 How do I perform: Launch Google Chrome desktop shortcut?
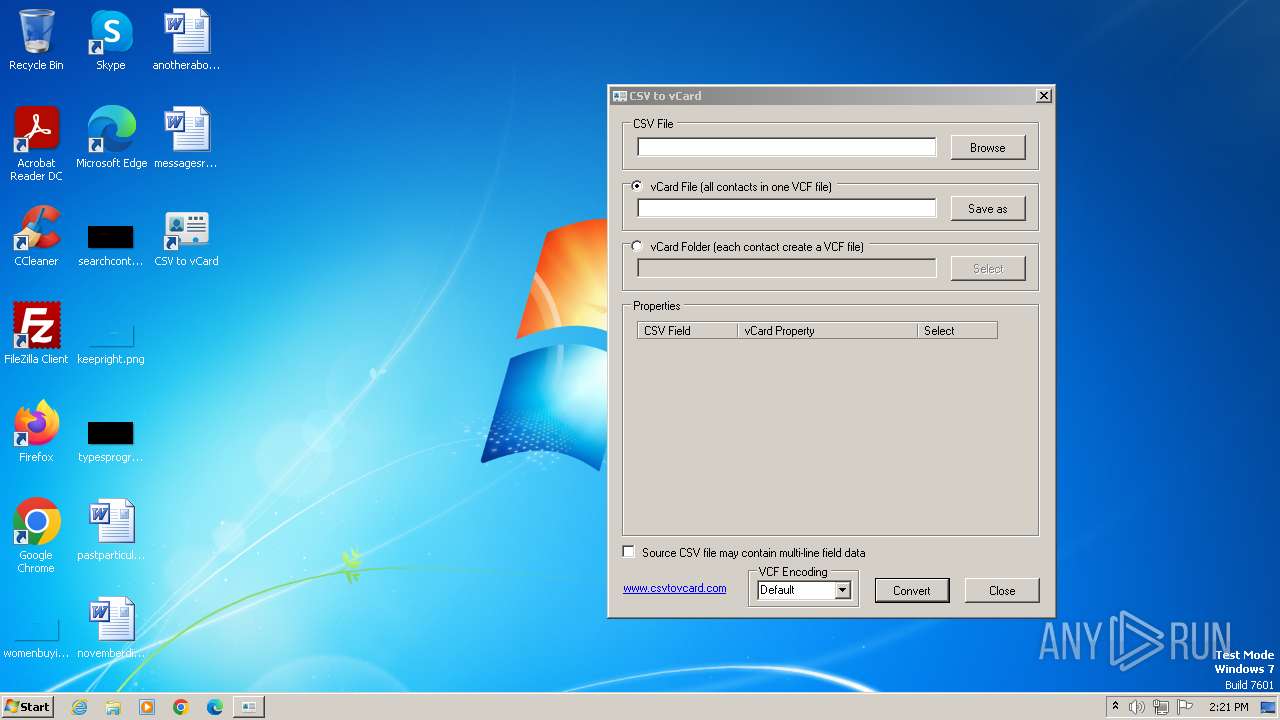36,535
